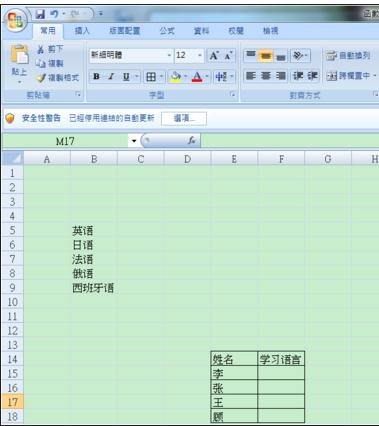Open the 版面配置 ribbon tab
This screenshot has height=426, width=379.
coord(125,31)
